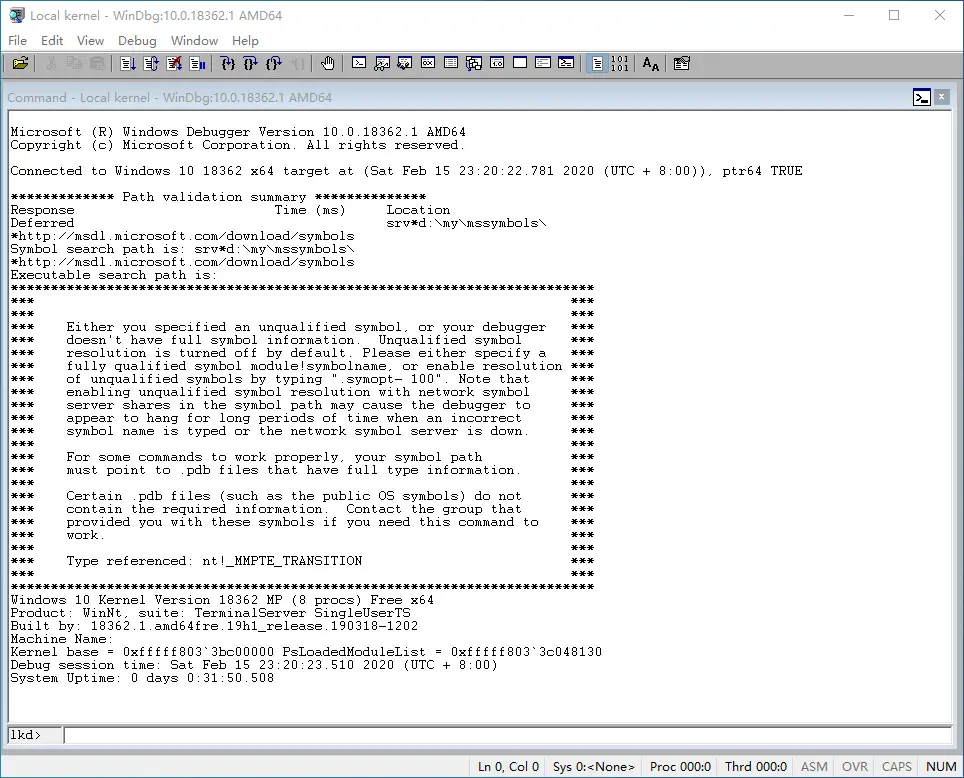Open the Call Stack window from the toolbar
This screenshot has height=778, width=964.
tap(474, 63)
